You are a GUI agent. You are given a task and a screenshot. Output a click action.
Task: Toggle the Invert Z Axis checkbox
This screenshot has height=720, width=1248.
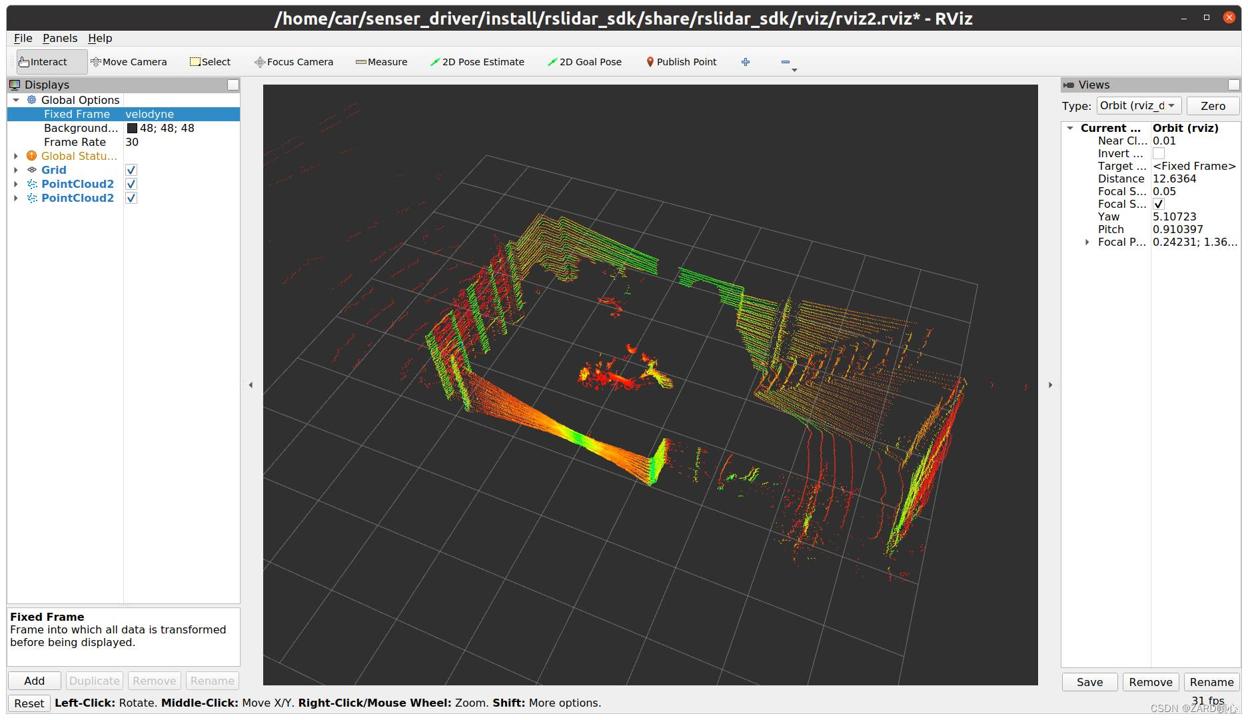(x=1158, y=154)
